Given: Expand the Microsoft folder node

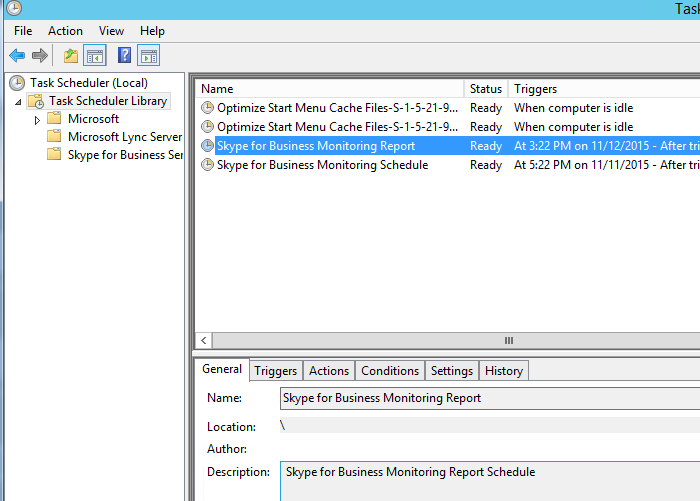Looking at the screenshot, I should (37, 120).
